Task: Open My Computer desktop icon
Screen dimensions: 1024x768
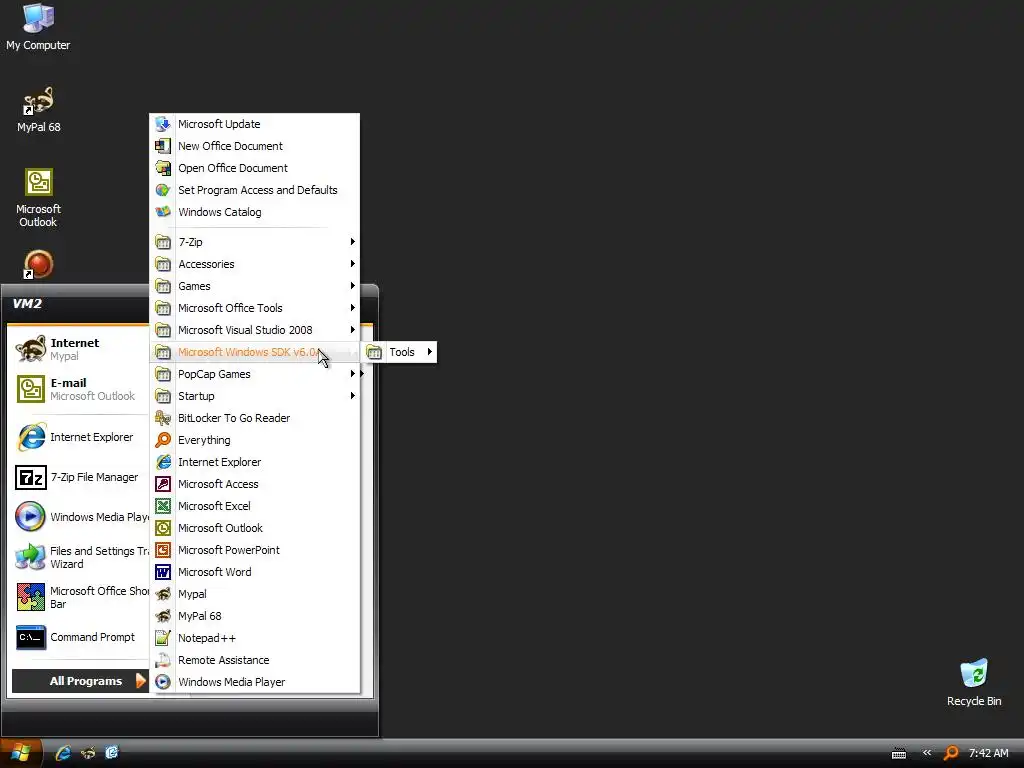Action: point(38,27)
